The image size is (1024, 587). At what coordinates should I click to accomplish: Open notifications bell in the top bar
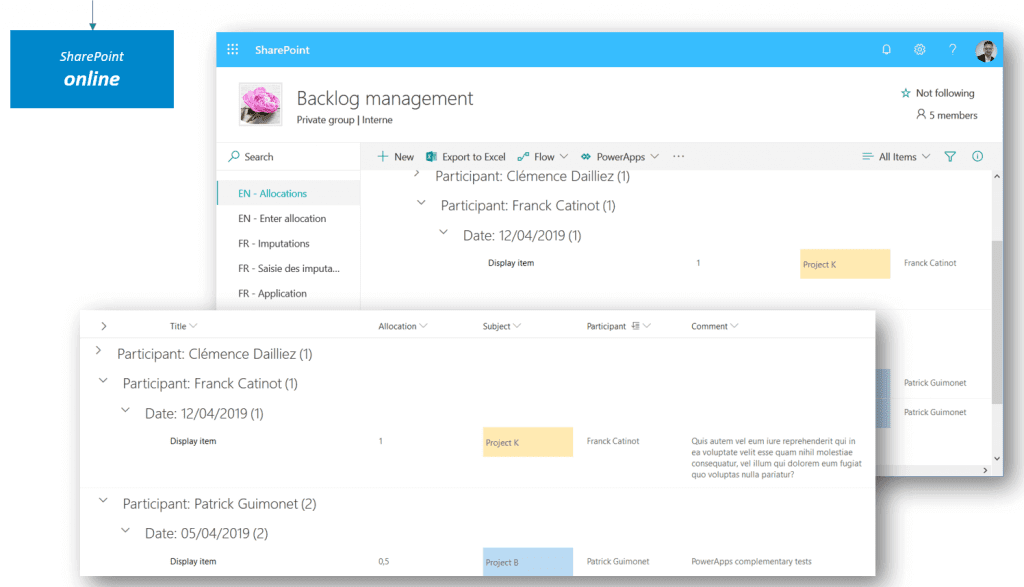(x=886, y=49)
